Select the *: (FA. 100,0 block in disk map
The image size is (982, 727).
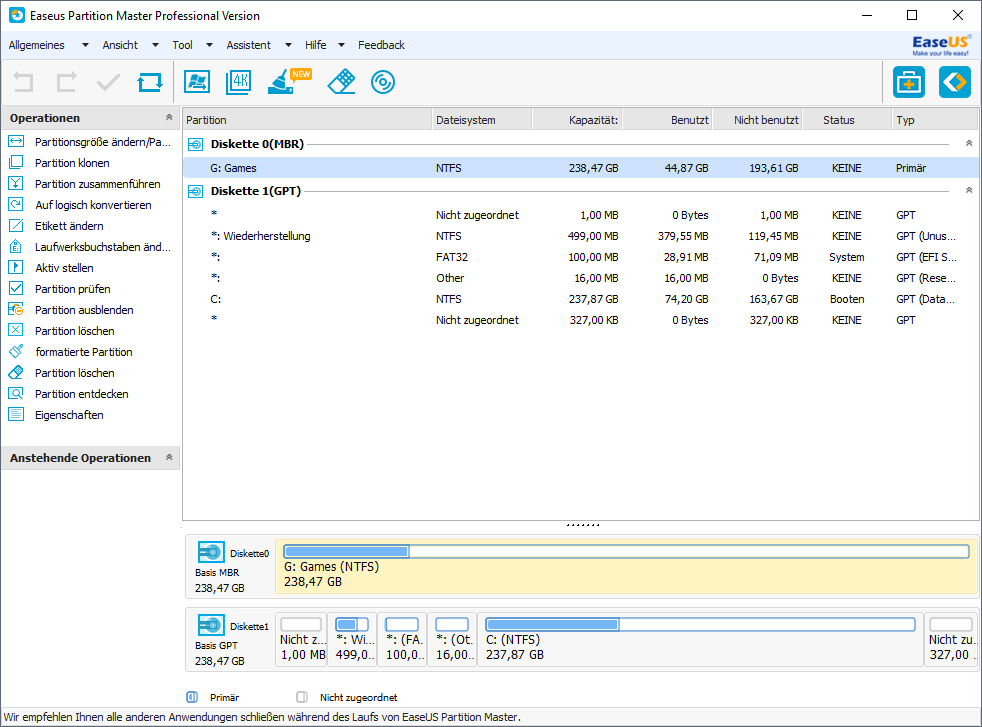(402, 639)
